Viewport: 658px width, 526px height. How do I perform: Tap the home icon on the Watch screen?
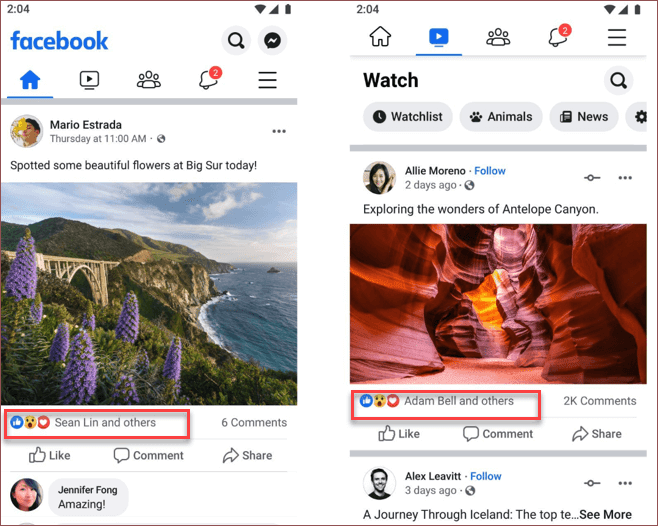pyautogui.click(x=380, y=38)
